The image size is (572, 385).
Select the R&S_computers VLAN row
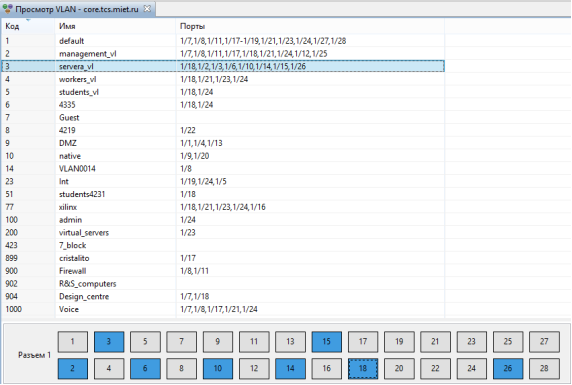(x=223, y=284)
